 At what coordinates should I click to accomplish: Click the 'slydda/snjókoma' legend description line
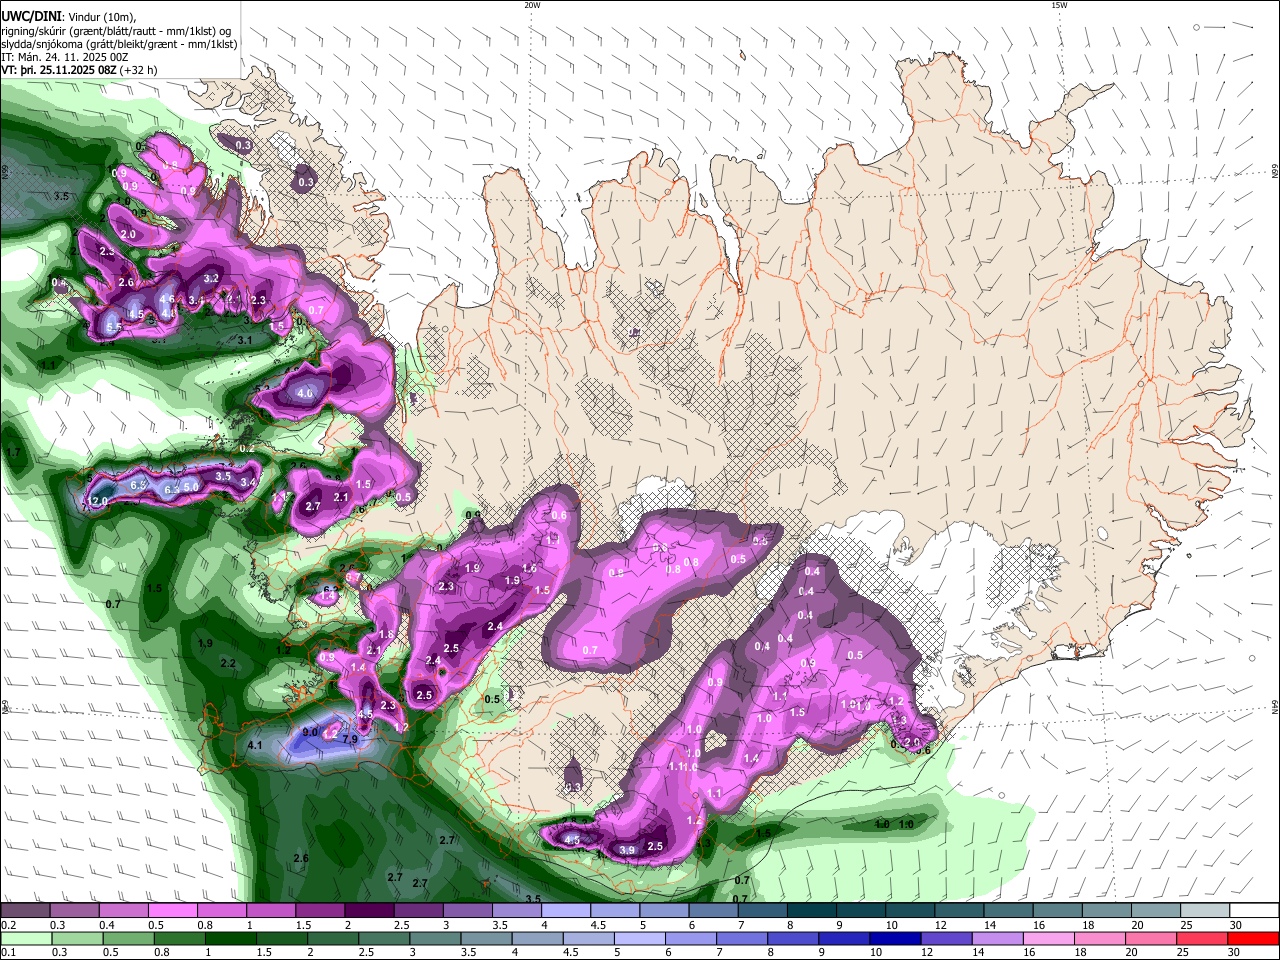click(x=119, y=45)
